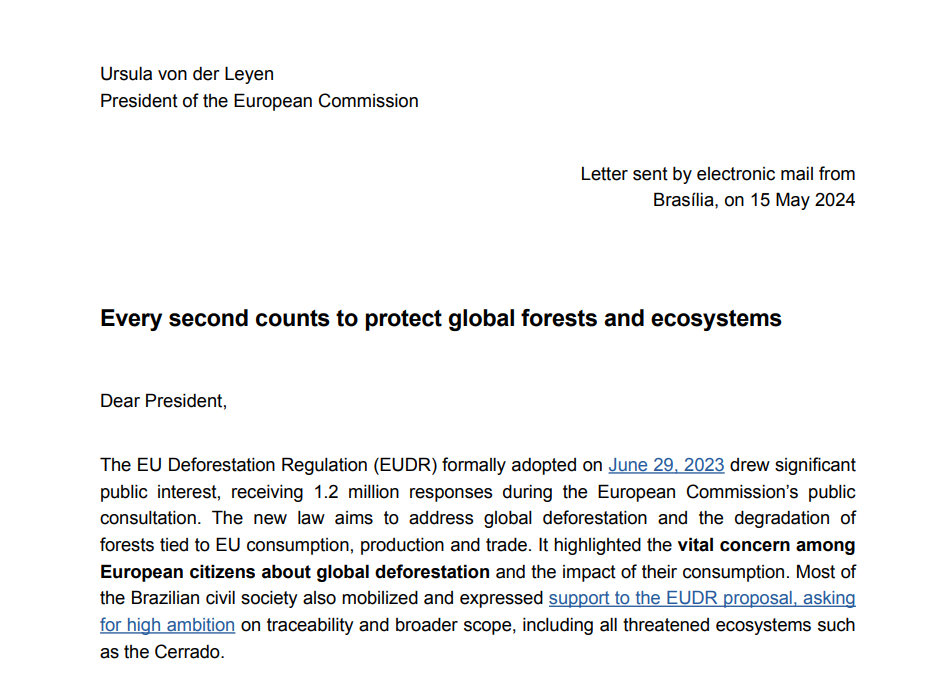Viewport: 942px width, 675px height.
Task: Click bold "European citizens about global deforestation" text
Action: (x=295, y=572)
